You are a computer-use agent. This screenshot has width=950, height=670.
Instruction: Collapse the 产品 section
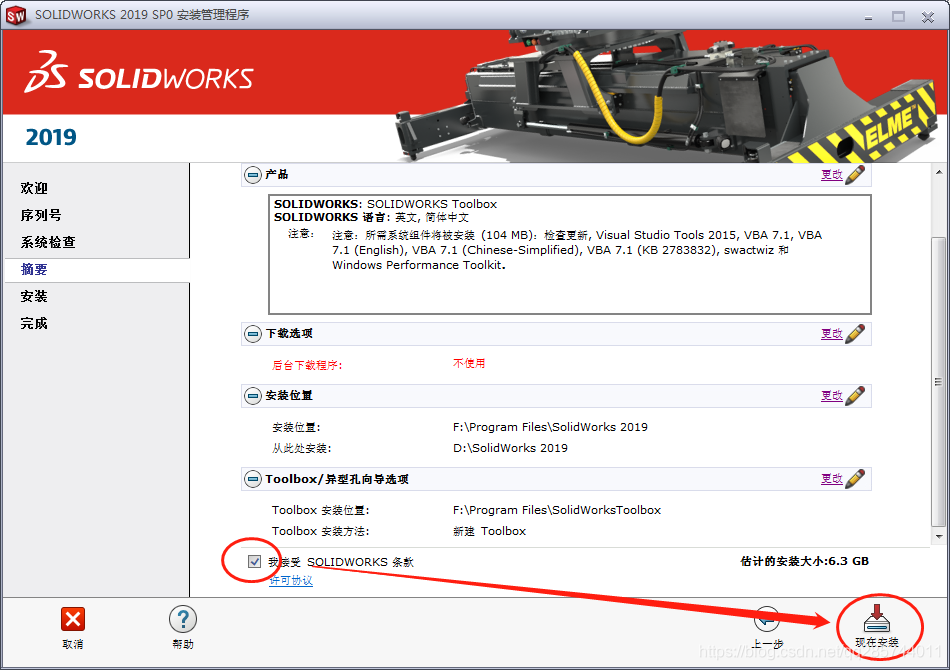(253, 175)
